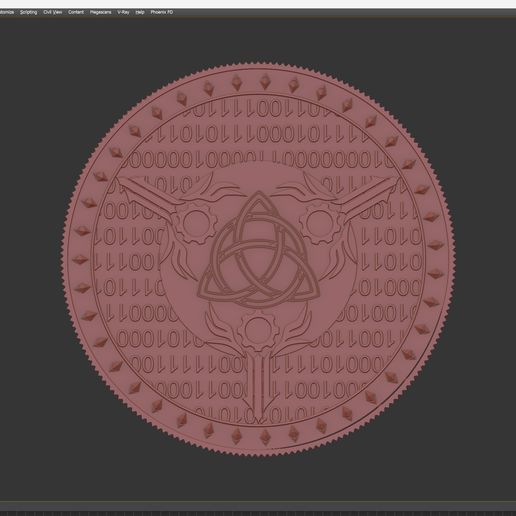Open the V-Ray menu

123,12
